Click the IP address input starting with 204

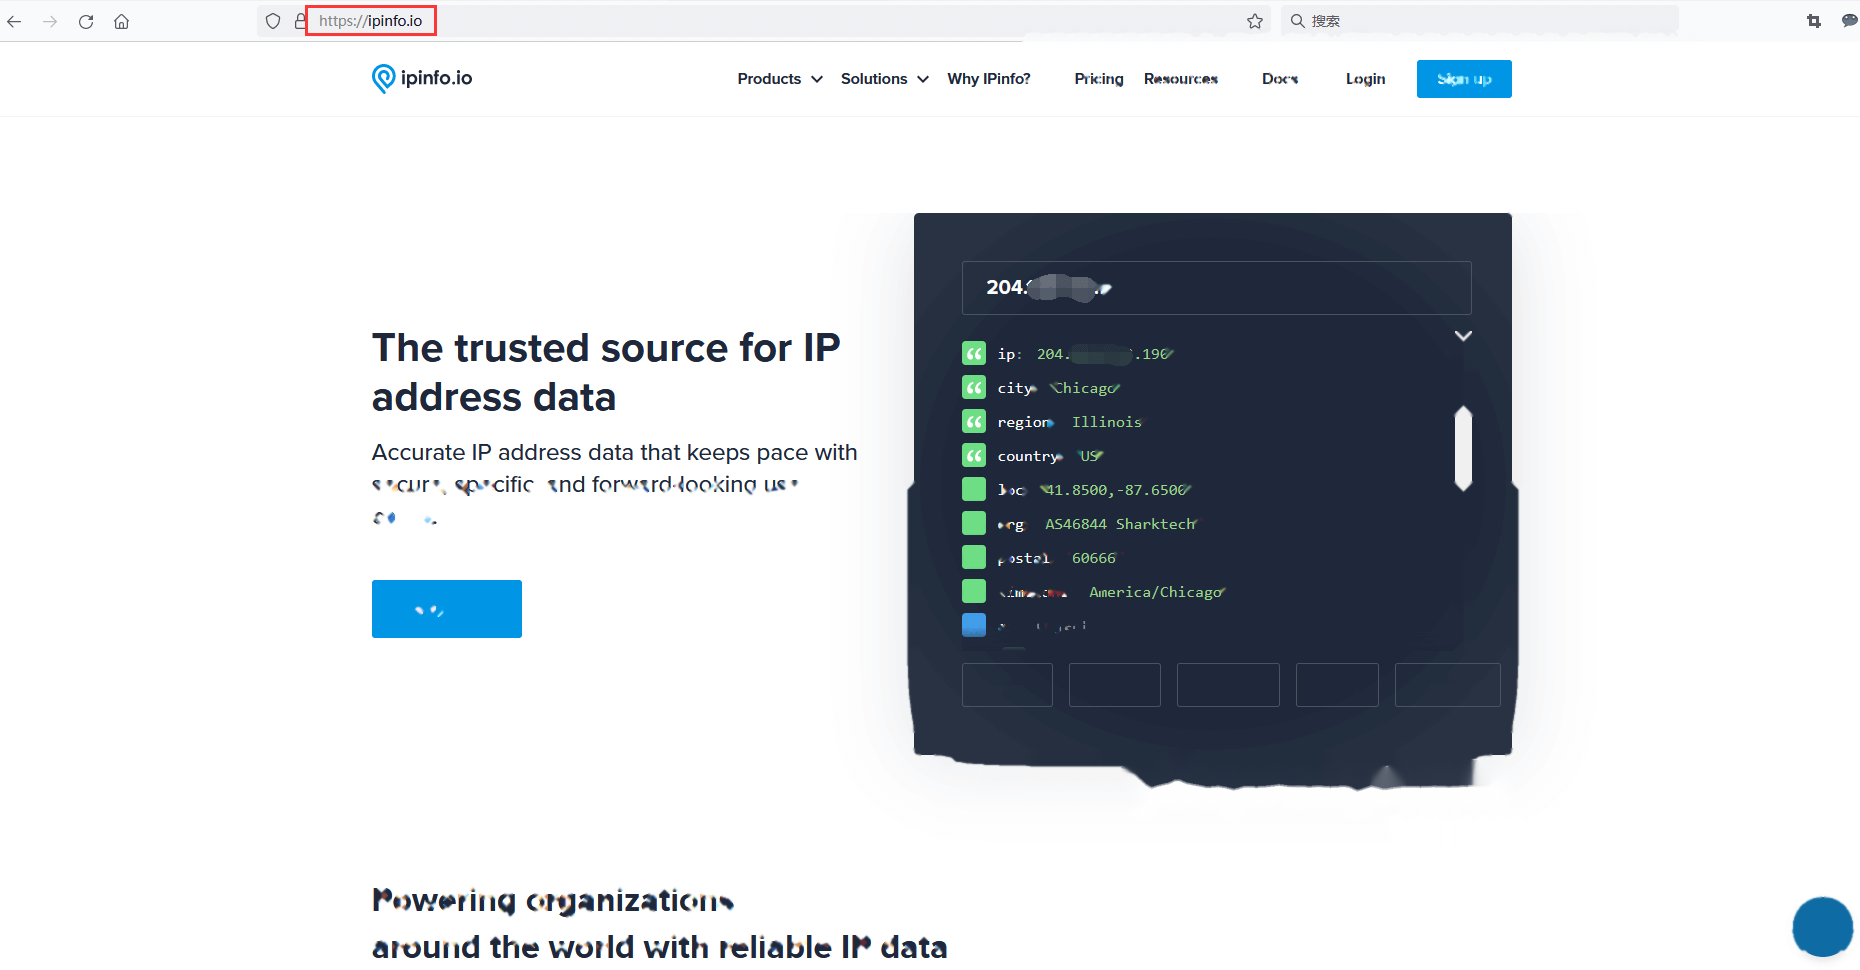[1216, 288]
